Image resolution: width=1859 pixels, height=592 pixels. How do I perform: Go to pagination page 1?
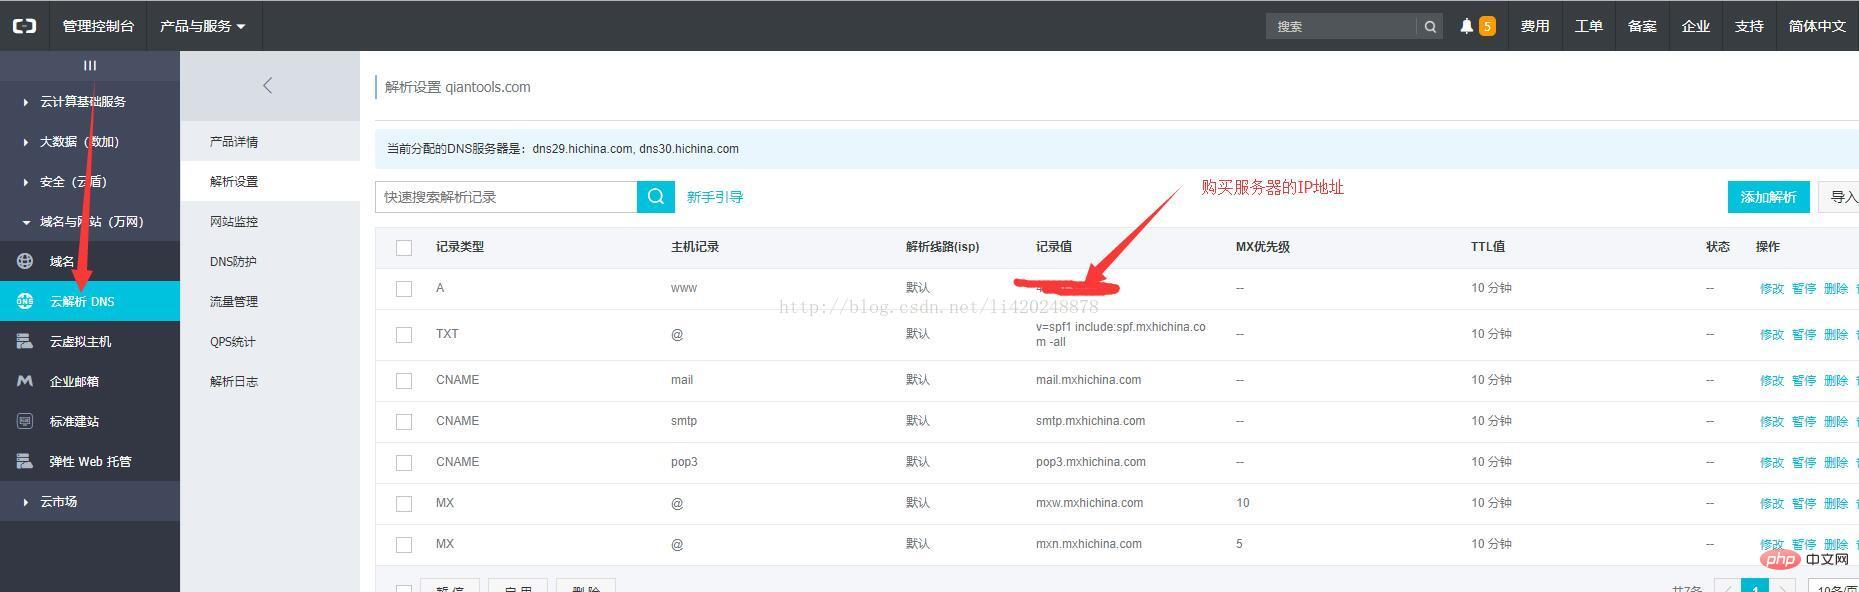tap(1754, 586)
